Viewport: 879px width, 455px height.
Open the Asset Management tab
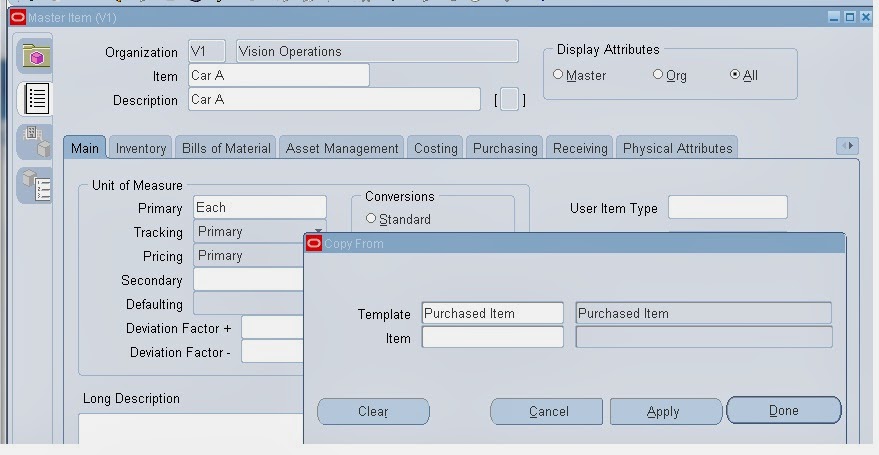342,148
